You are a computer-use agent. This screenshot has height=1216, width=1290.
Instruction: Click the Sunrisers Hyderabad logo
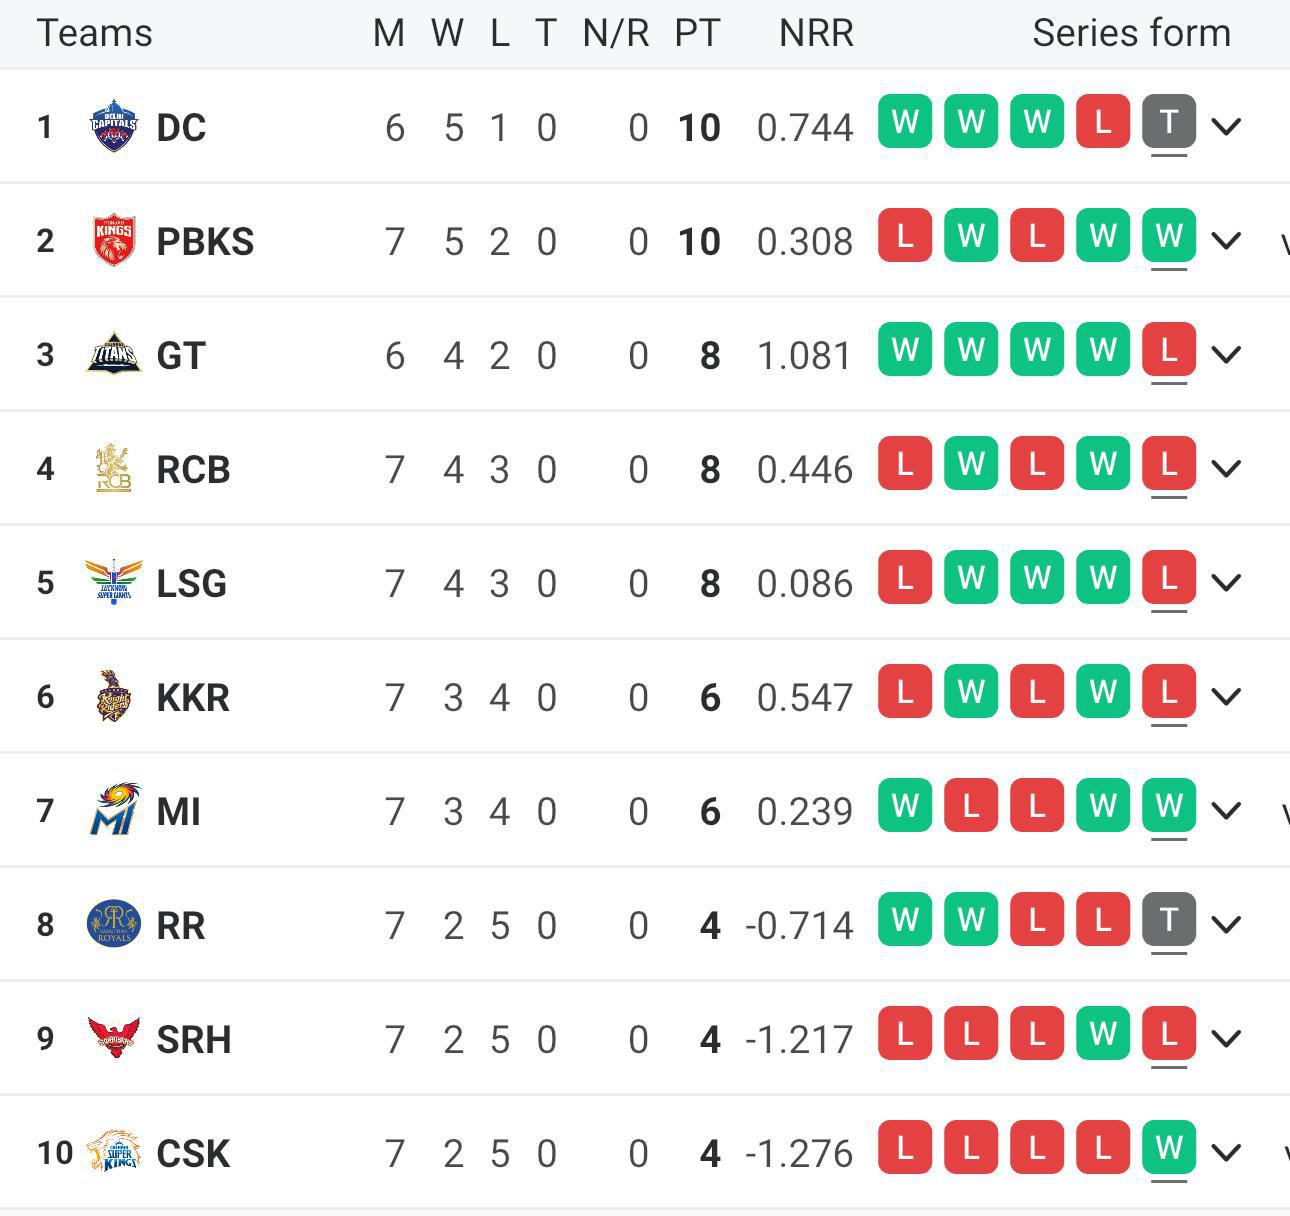pos(114,1039)
